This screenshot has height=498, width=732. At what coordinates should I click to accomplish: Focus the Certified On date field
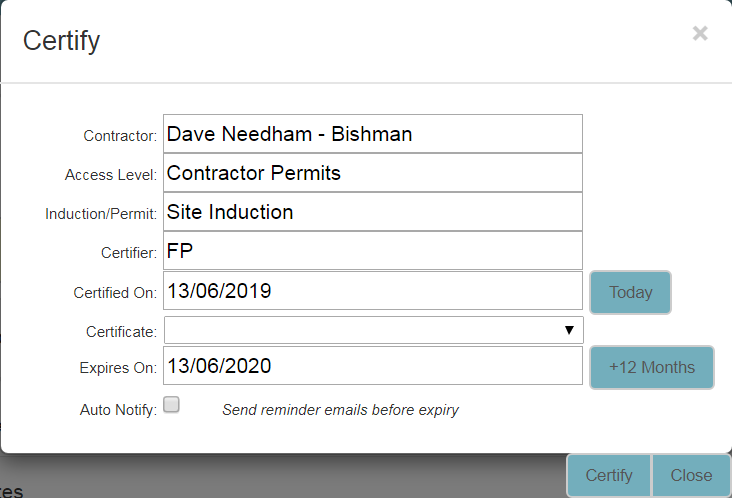[372, 291]
